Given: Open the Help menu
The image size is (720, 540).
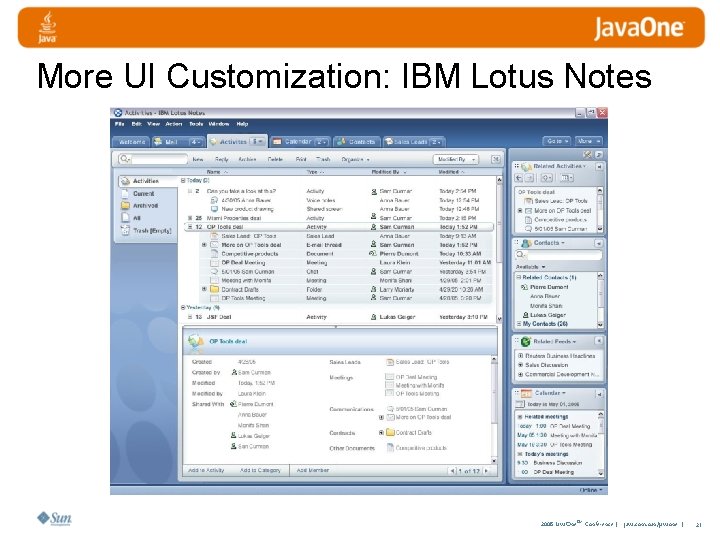Looking at the screenshot, I should pos(242,124).
